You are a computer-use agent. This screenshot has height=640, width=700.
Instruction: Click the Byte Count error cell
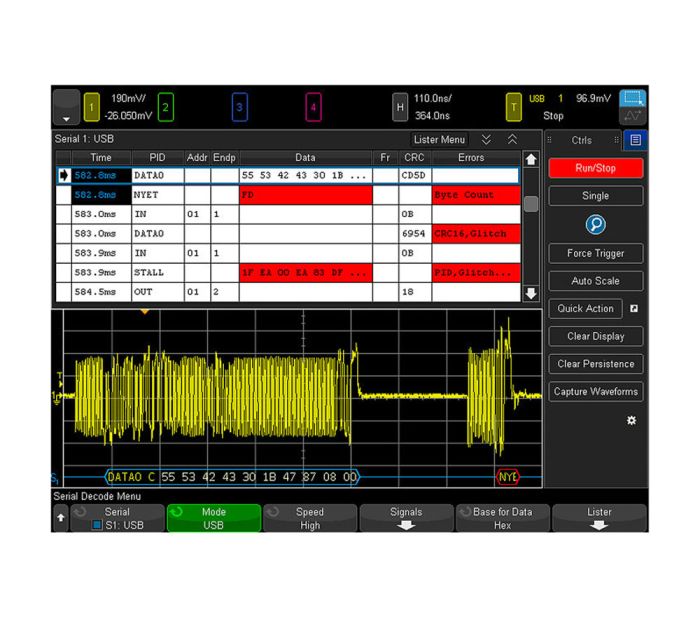(x=476, y=195)
